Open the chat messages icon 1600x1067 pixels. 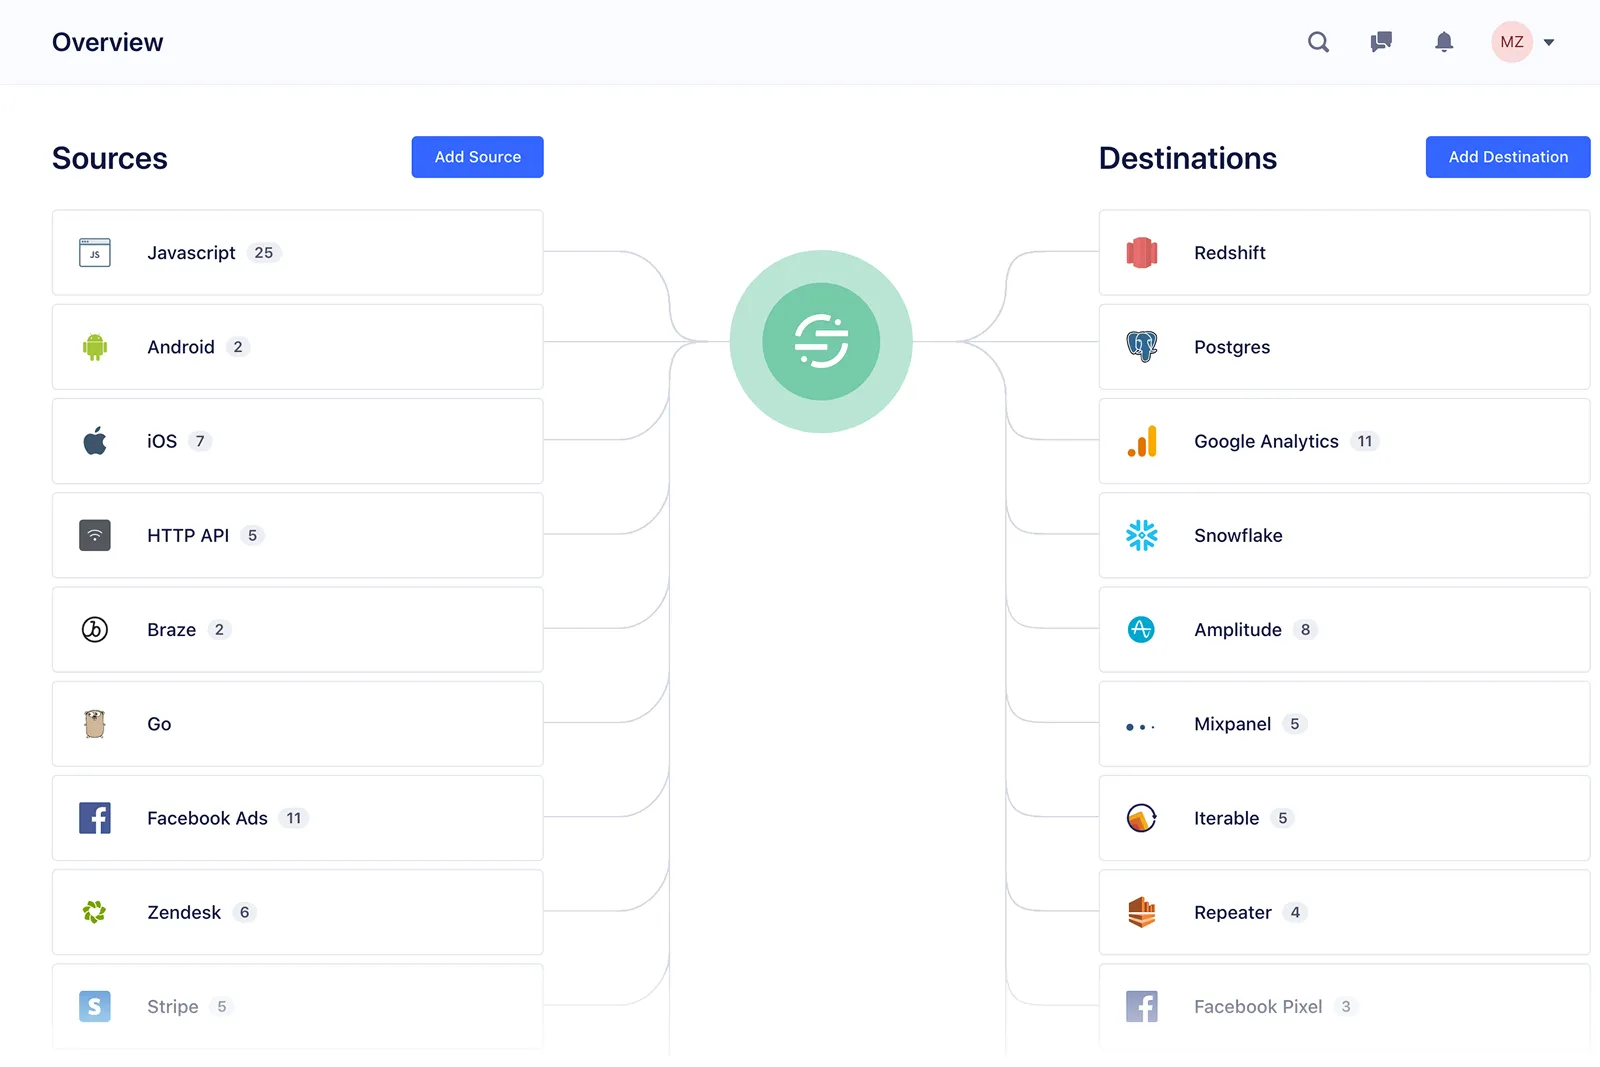point(1381,42)
